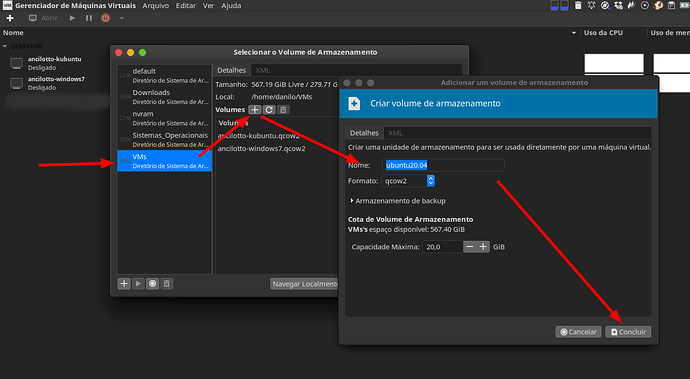The width and height of the screenshot is (690, 379).
Task: Click the delete pool trash icon
Action: 167,283
